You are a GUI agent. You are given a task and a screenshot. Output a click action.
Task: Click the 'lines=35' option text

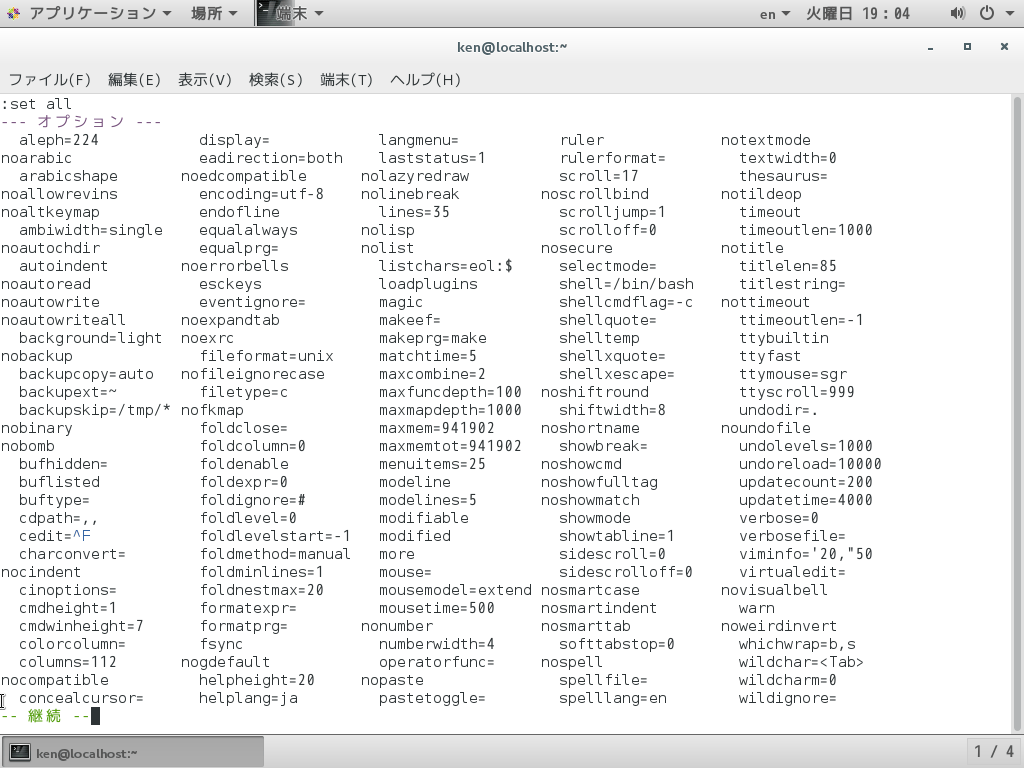414,212
